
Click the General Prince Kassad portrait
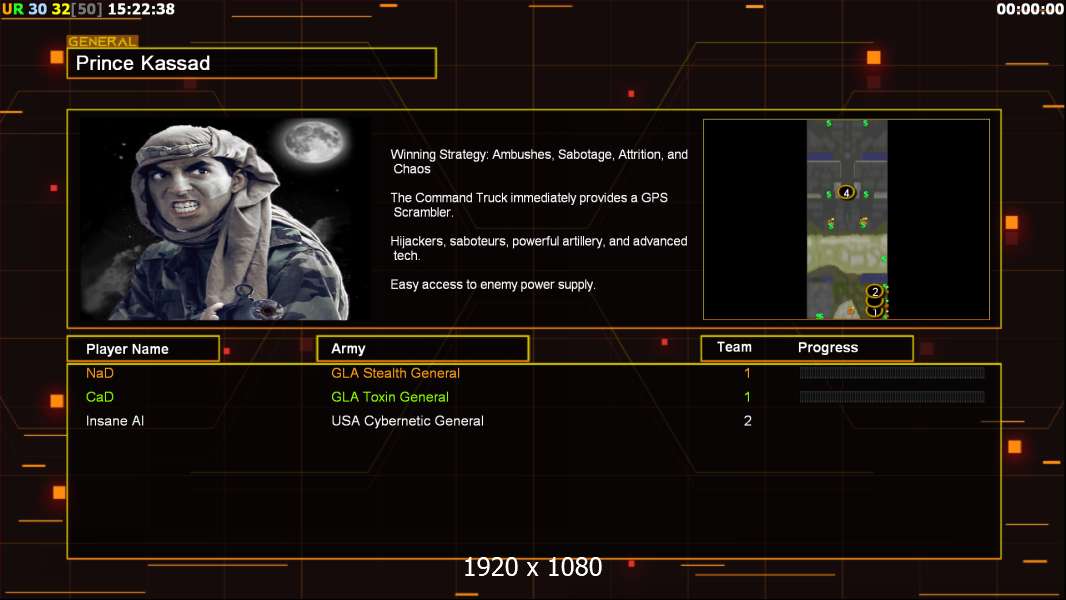pos(226,219)
